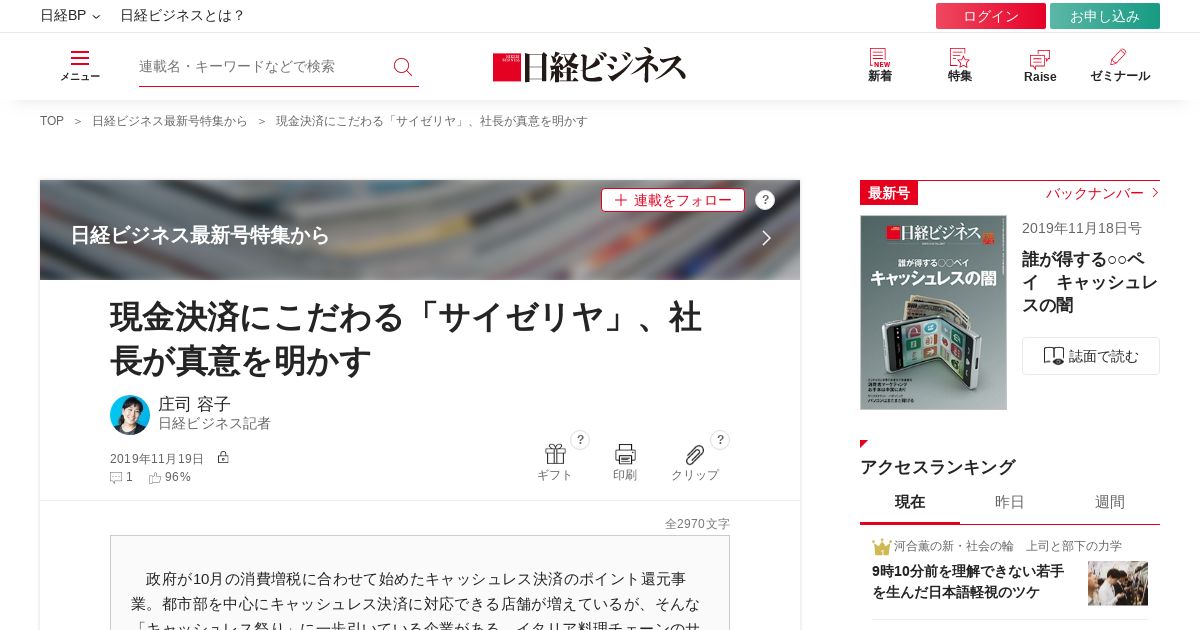
Task: Click the comment count icon
Action: pos(116,478)
